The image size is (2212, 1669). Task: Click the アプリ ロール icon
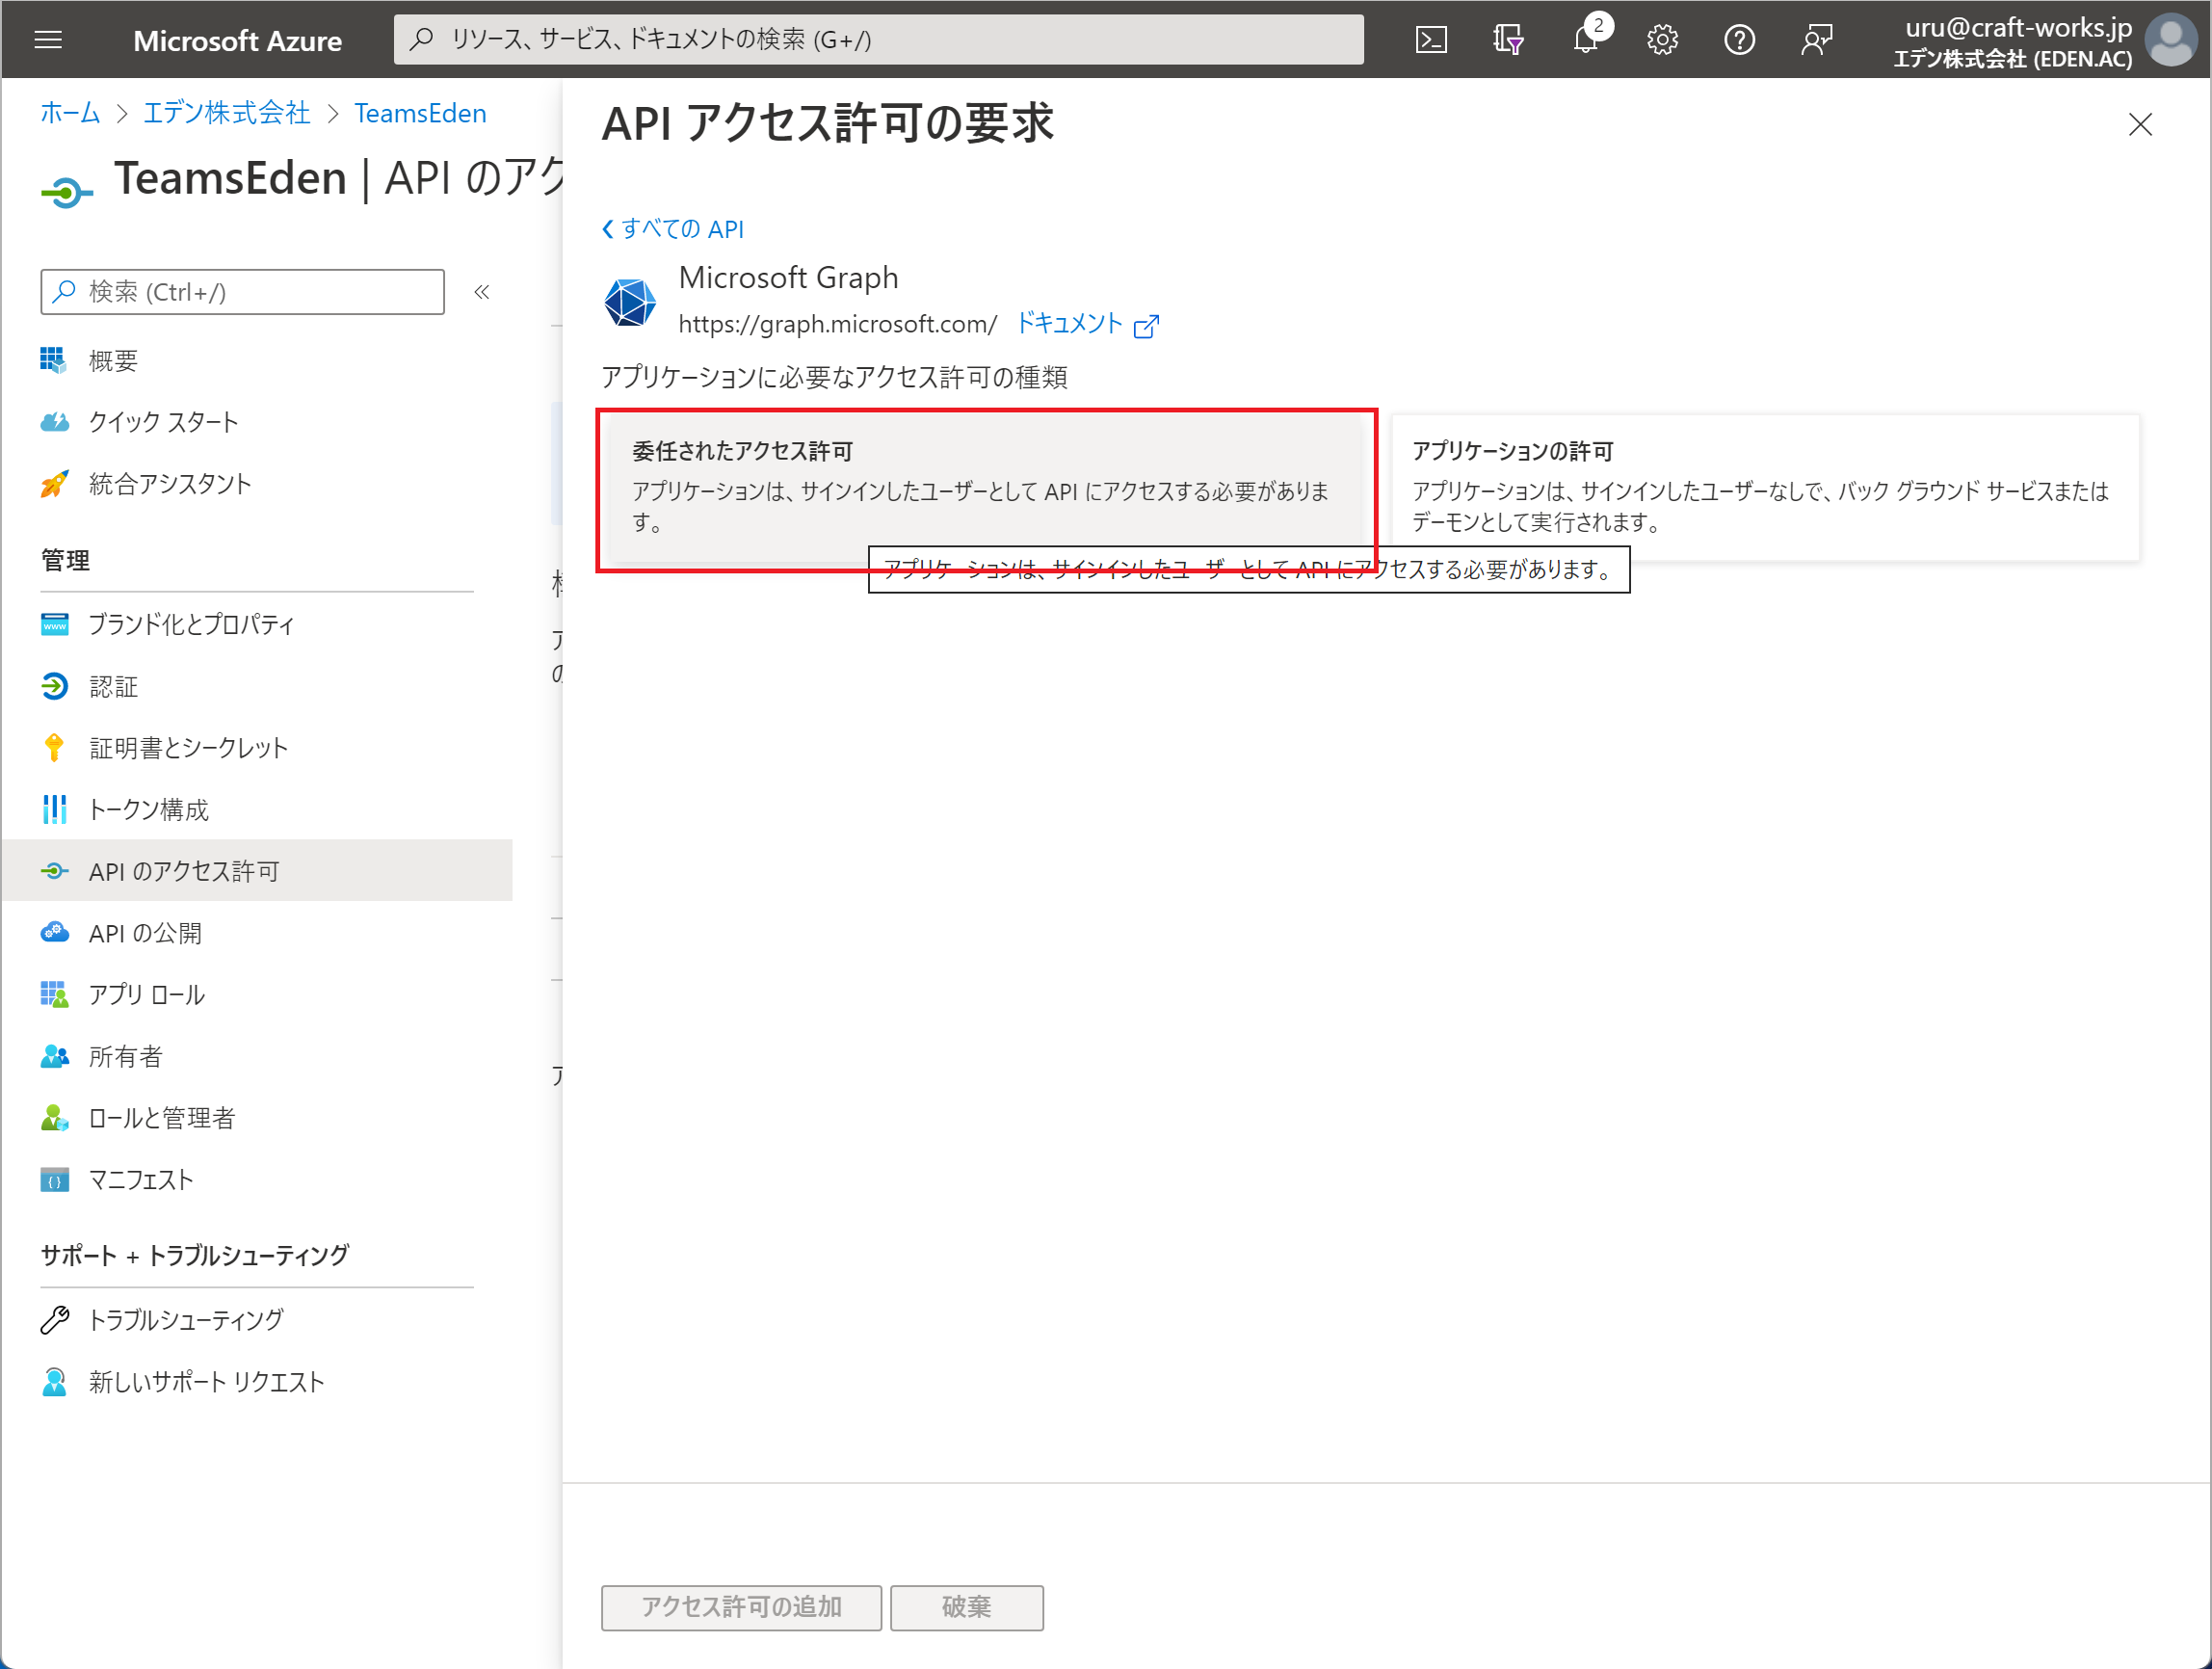[54, 994]
